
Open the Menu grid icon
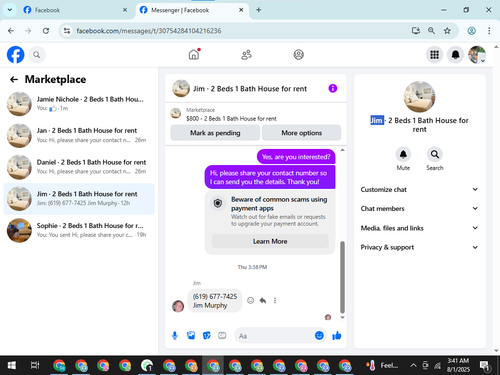tap(434, 55)
